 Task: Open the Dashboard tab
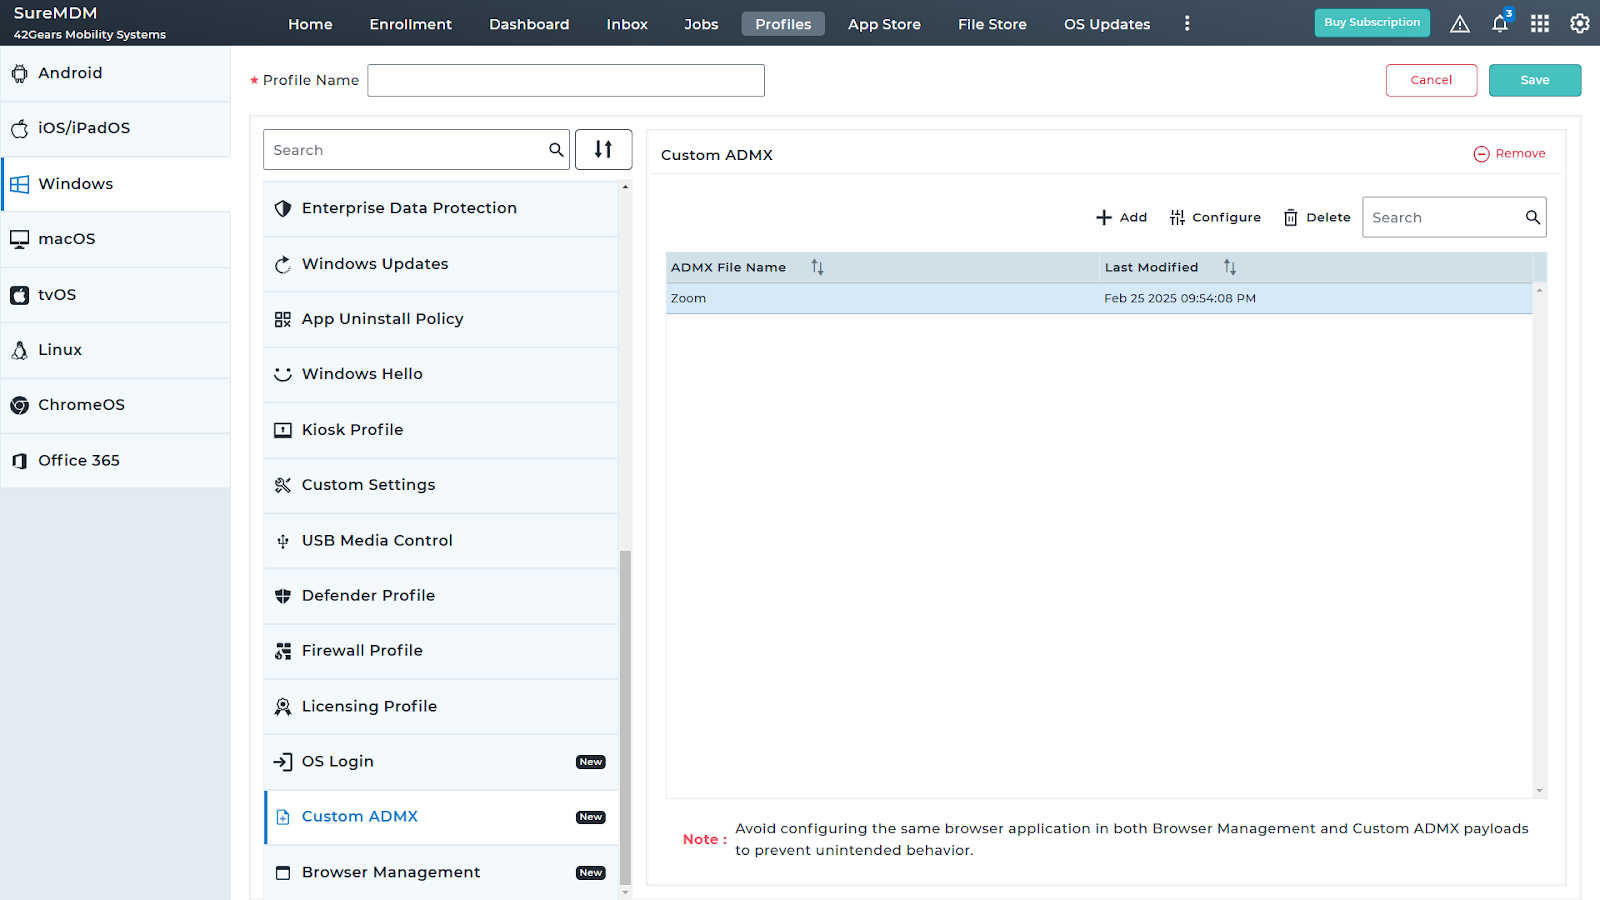point(529,24)
